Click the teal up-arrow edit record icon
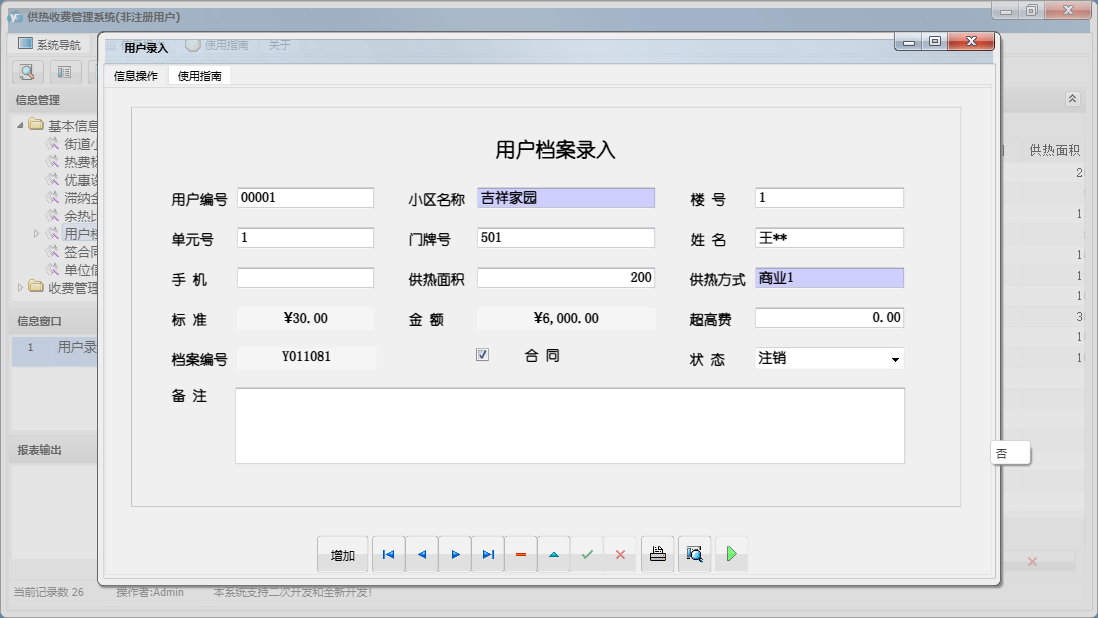 (x=554, y=555)
